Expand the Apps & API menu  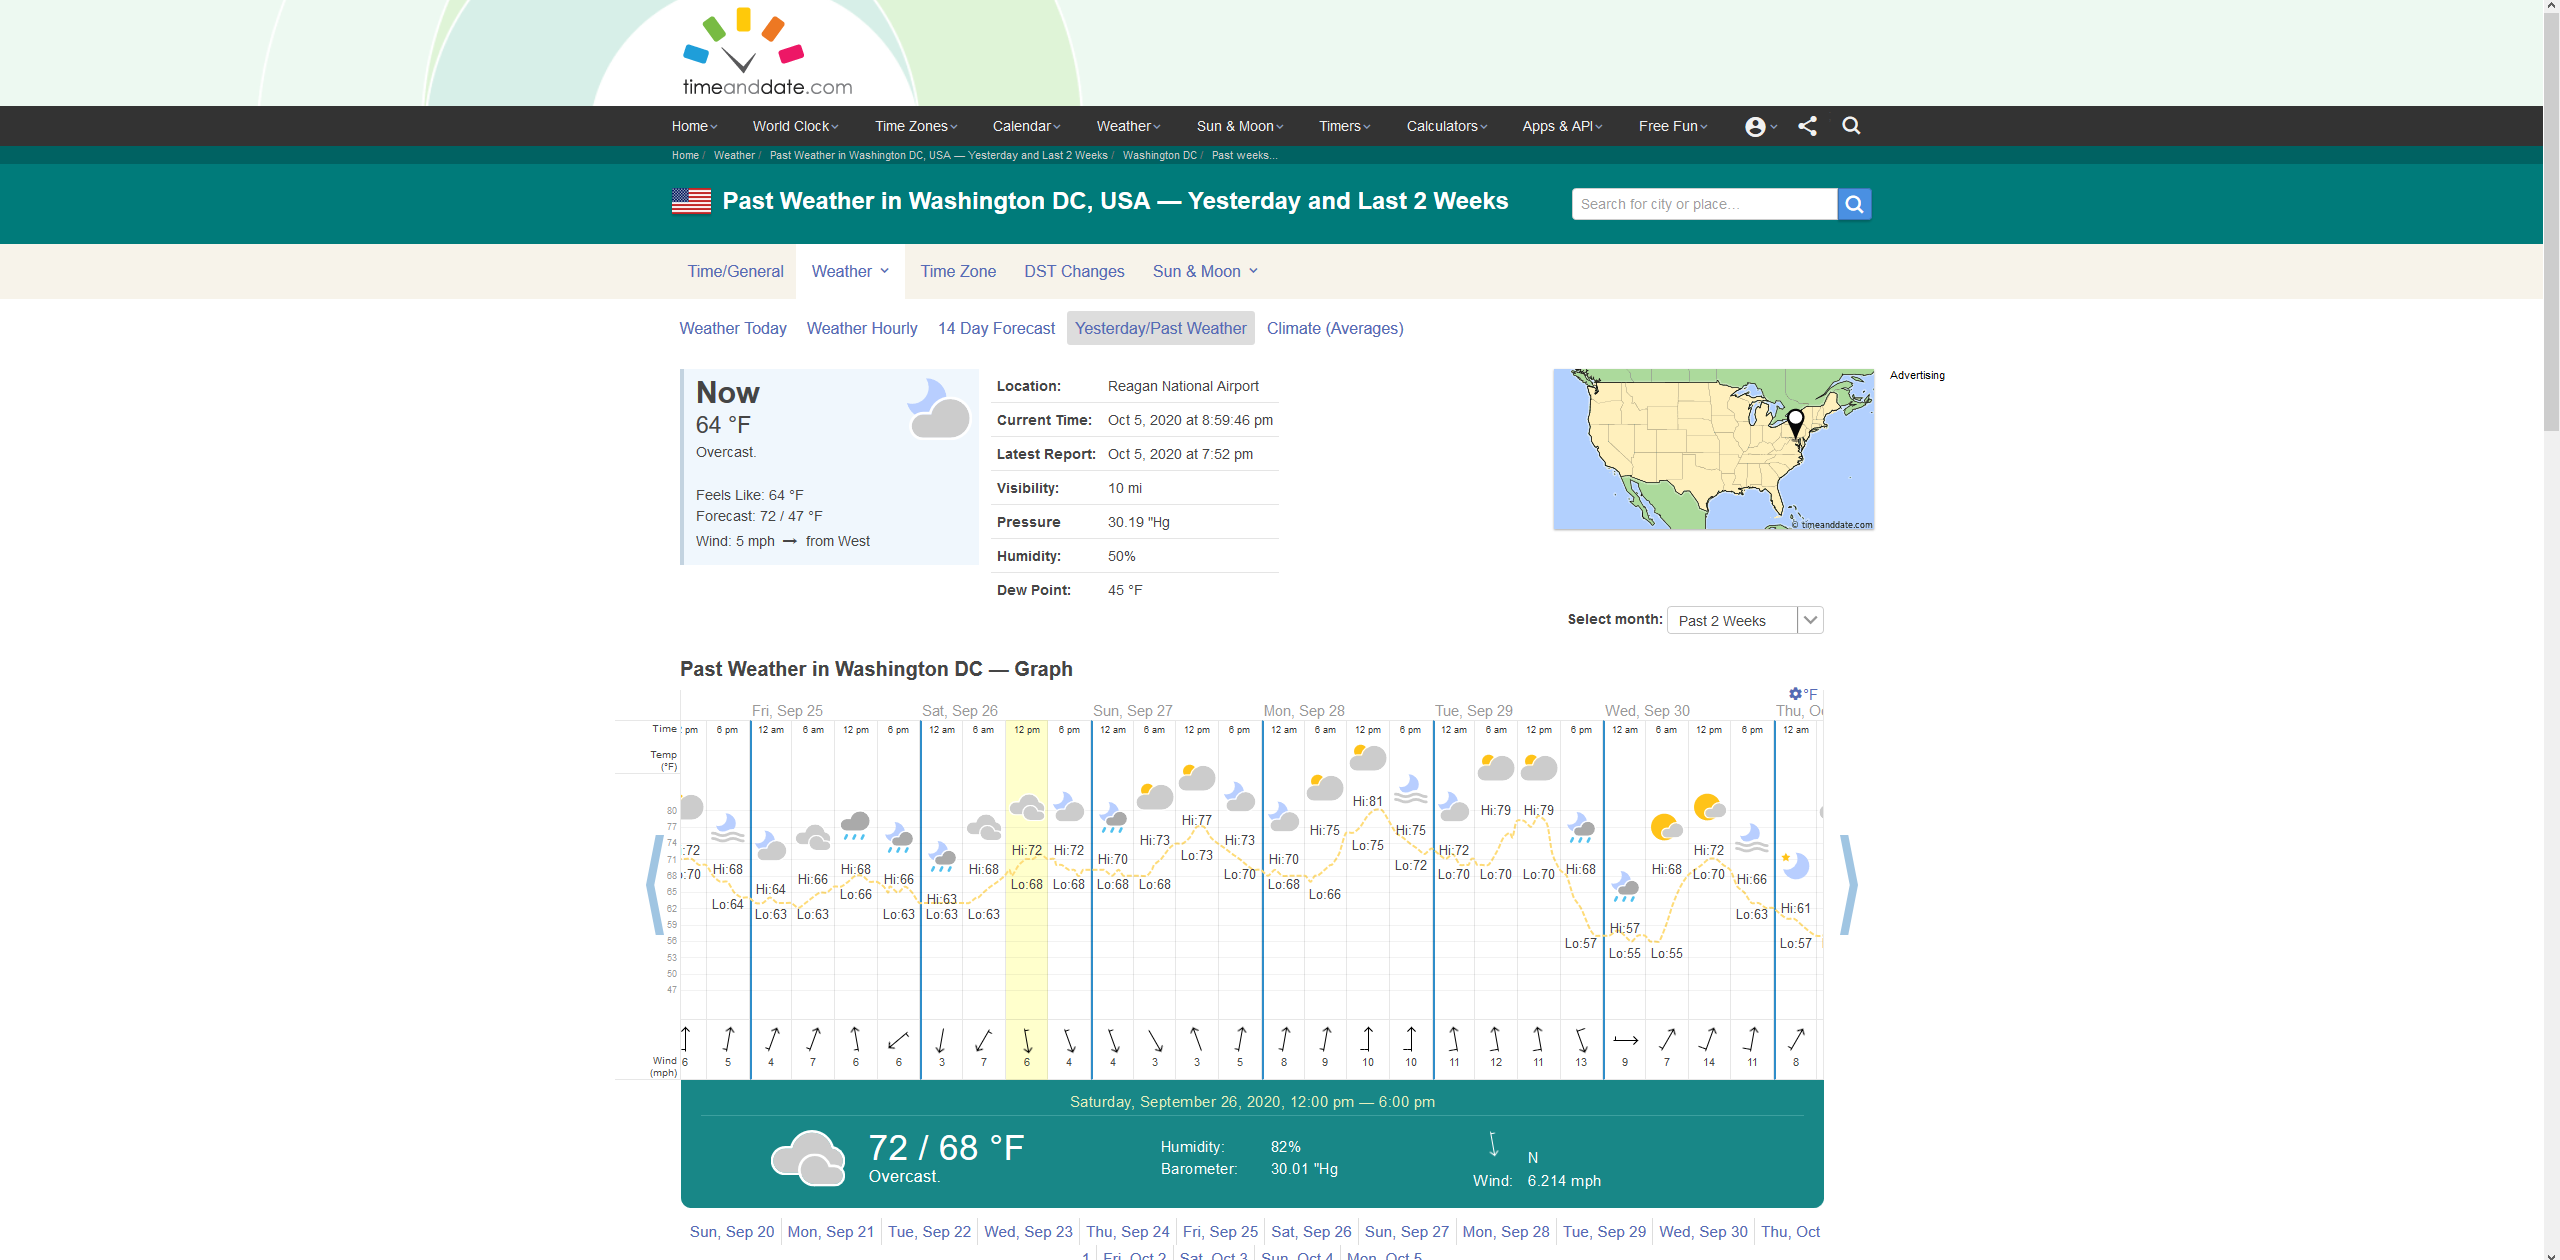(1562, 126)
